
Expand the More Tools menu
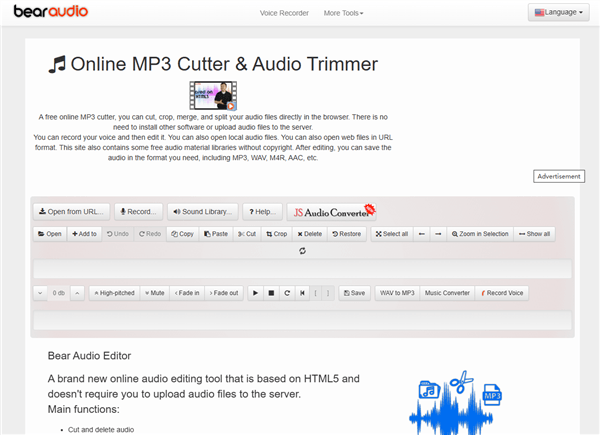coord(343,13)
